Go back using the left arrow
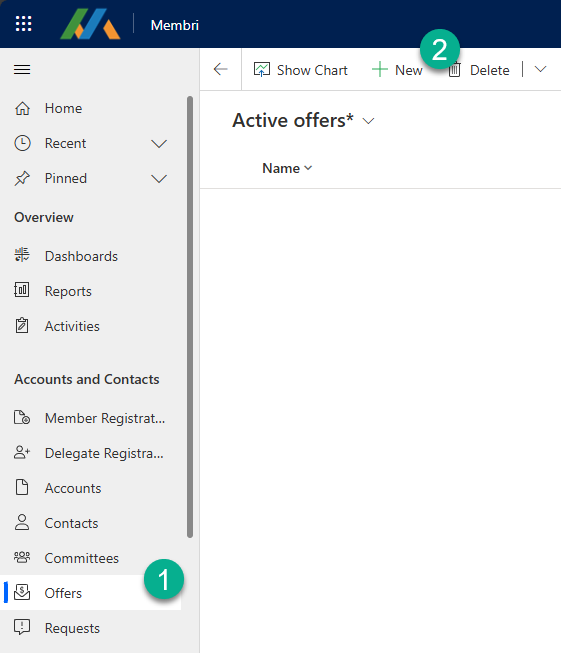Viewport: 561px width, 653px height. (220, 69)
